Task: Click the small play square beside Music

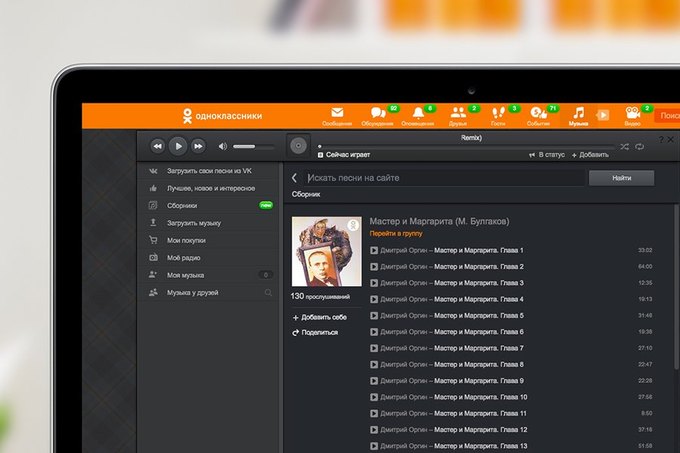Action: click(603, 115)
